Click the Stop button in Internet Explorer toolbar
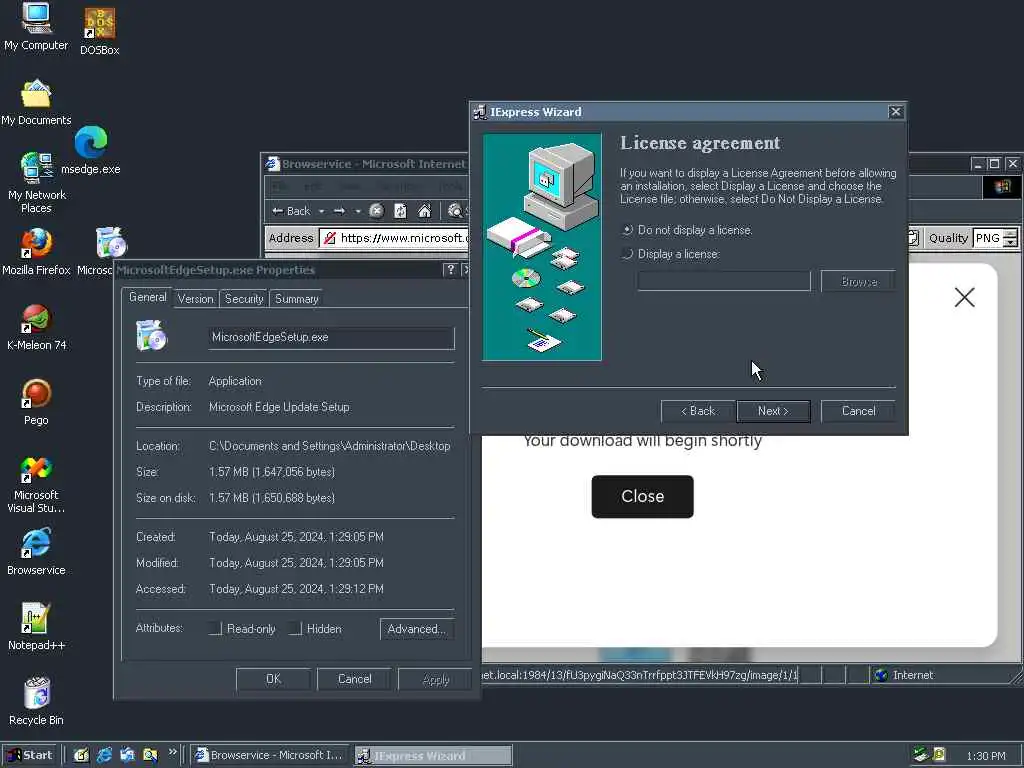 coord(376,211)
